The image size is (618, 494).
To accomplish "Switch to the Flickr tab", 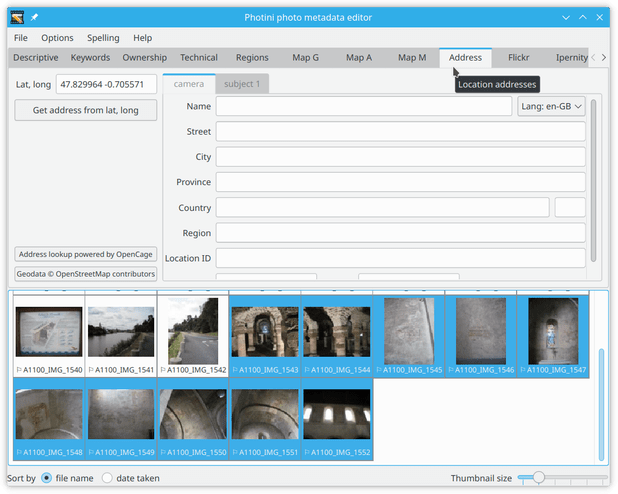I will (x=519, y=58).
